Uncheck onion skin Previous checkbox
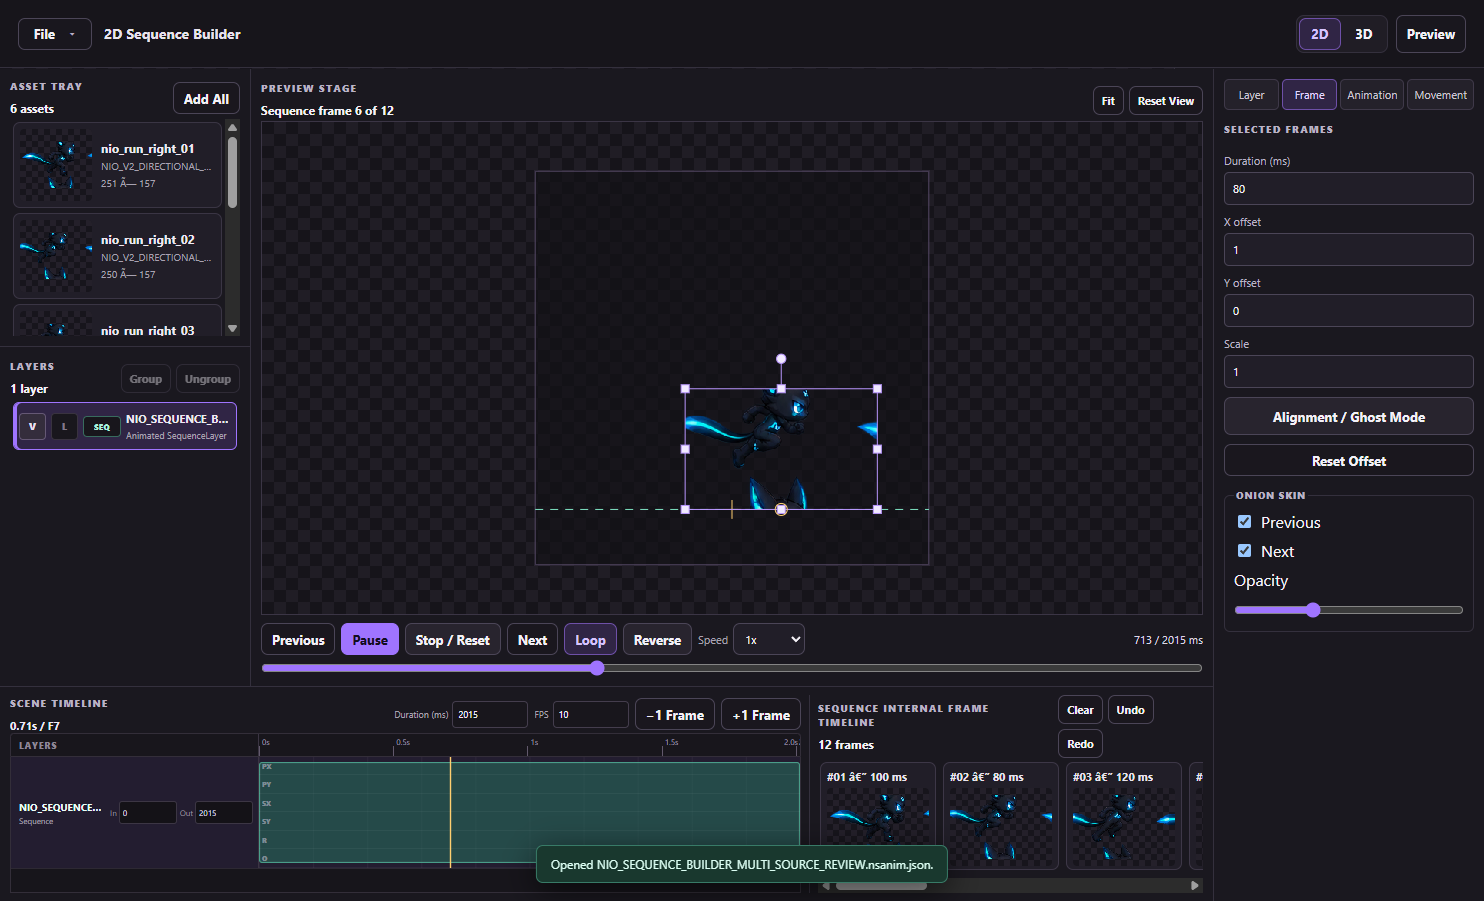The image size is (1484, 901). (1244, 522)
